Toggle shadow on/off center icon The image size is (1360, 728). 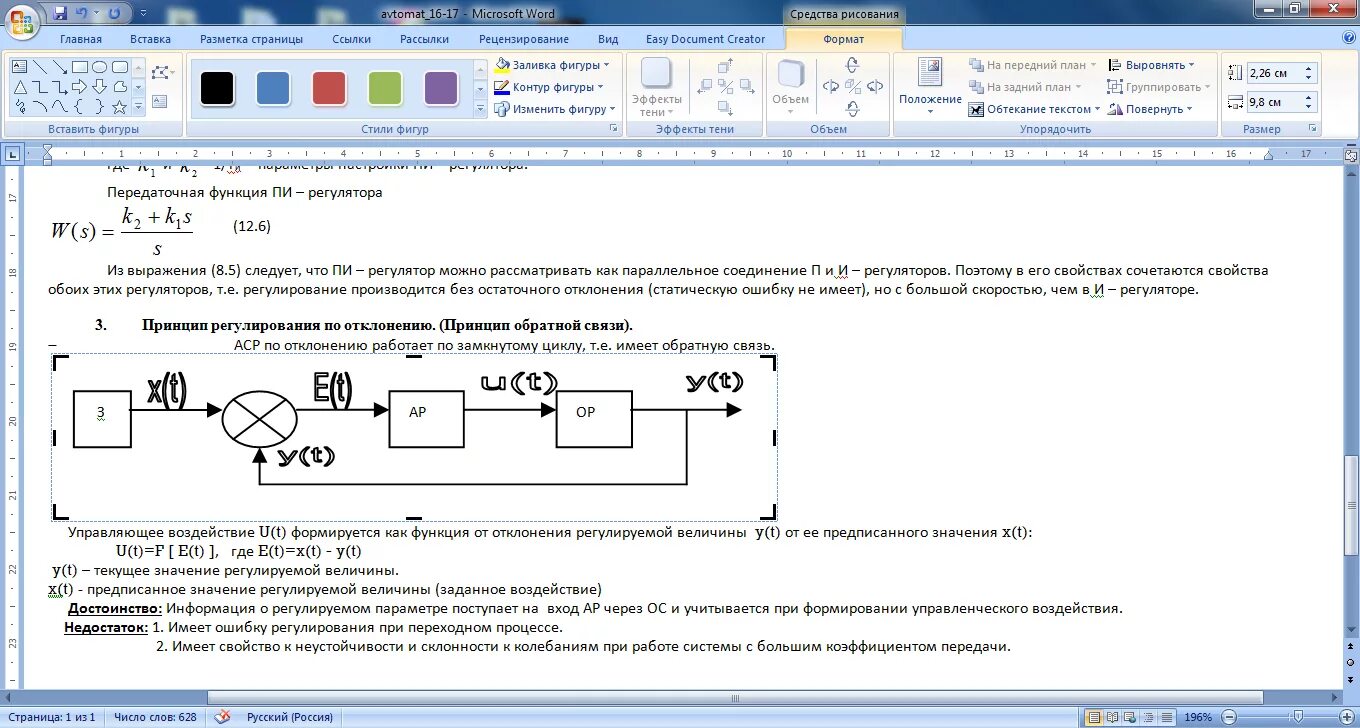point(727,87)
